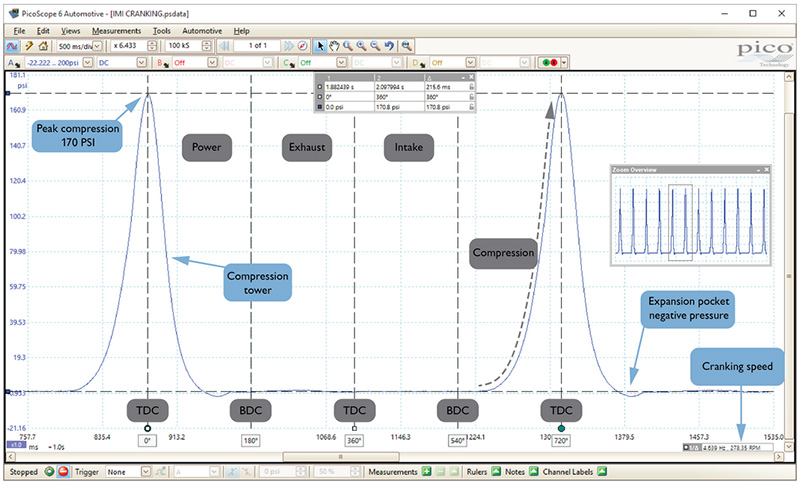Show Rulers legend icon

[x=496, y=472]
